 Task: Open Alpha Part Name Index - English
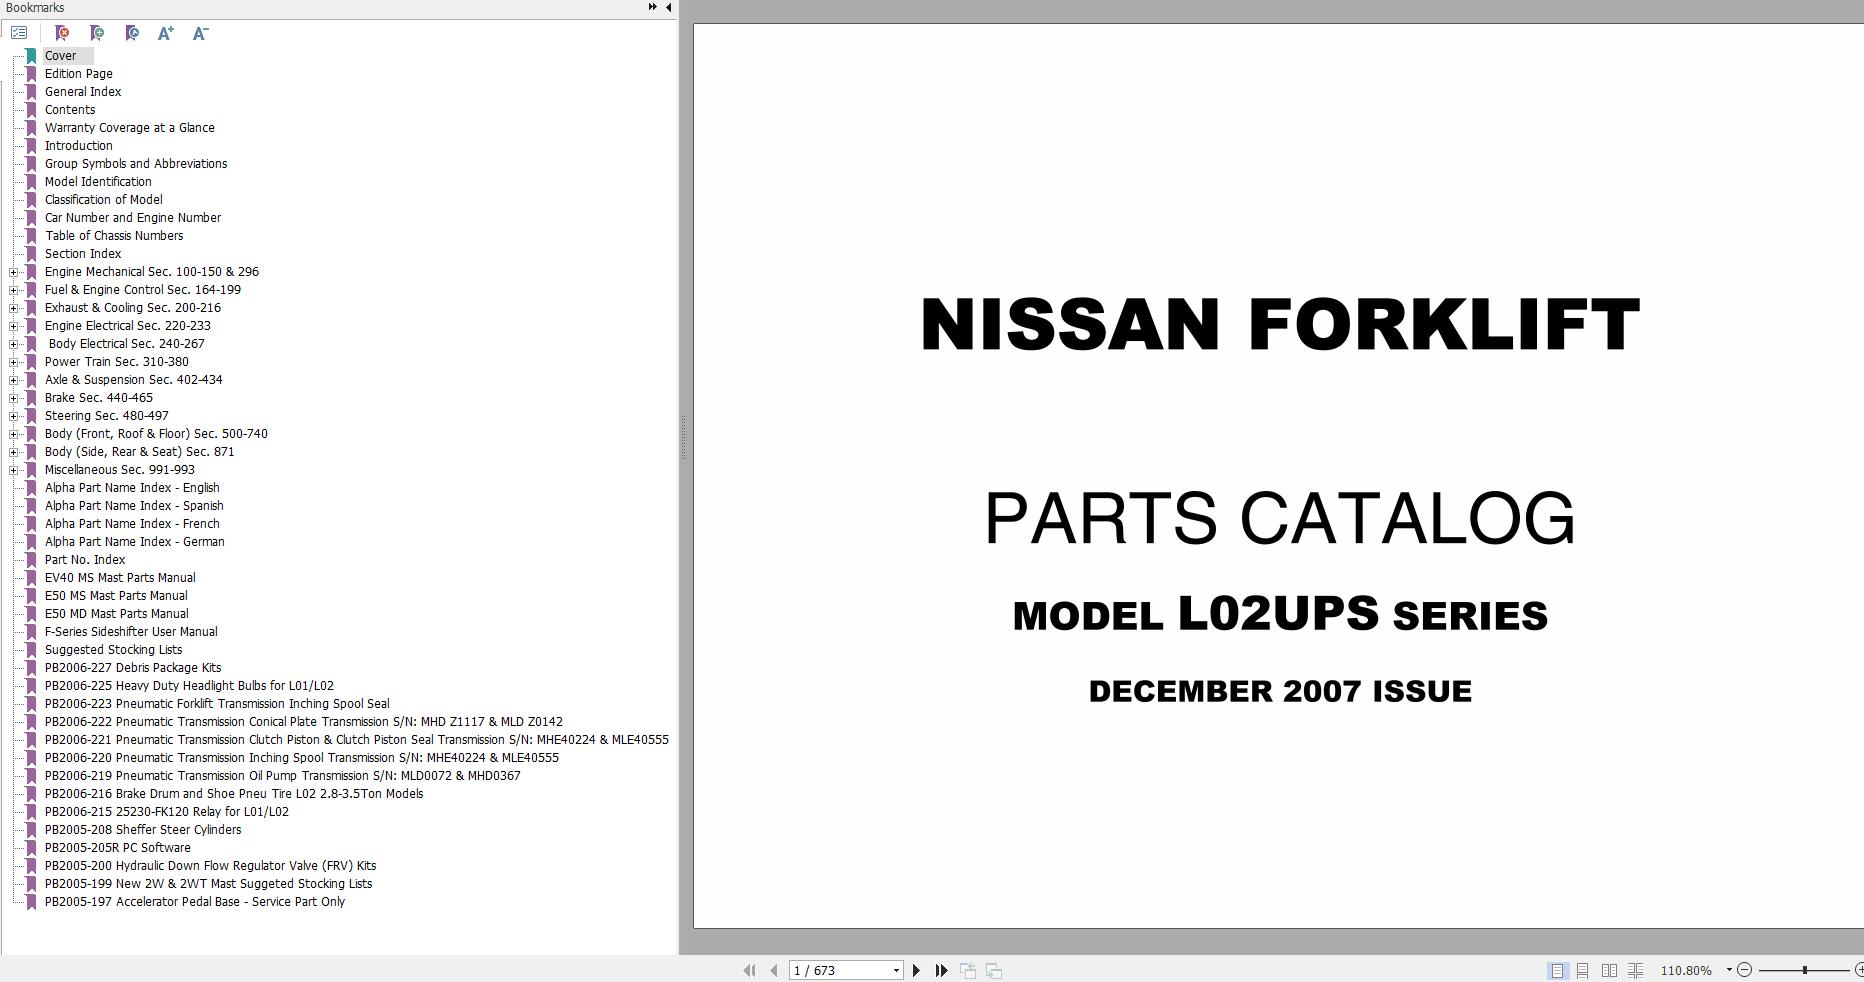click(x=132, y=488)
